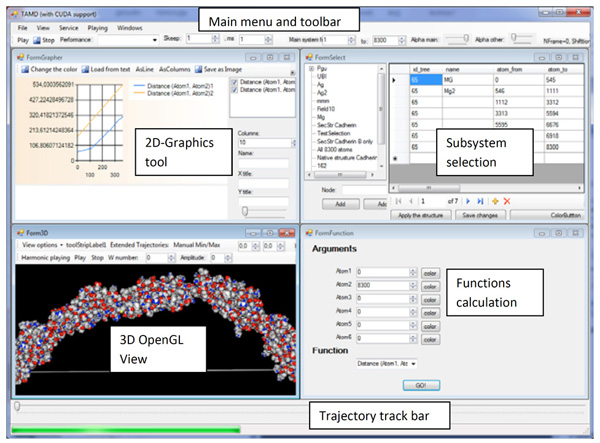Click the id_tree column header
This screenshot has height=443, width=600.
tap(426, 69)
